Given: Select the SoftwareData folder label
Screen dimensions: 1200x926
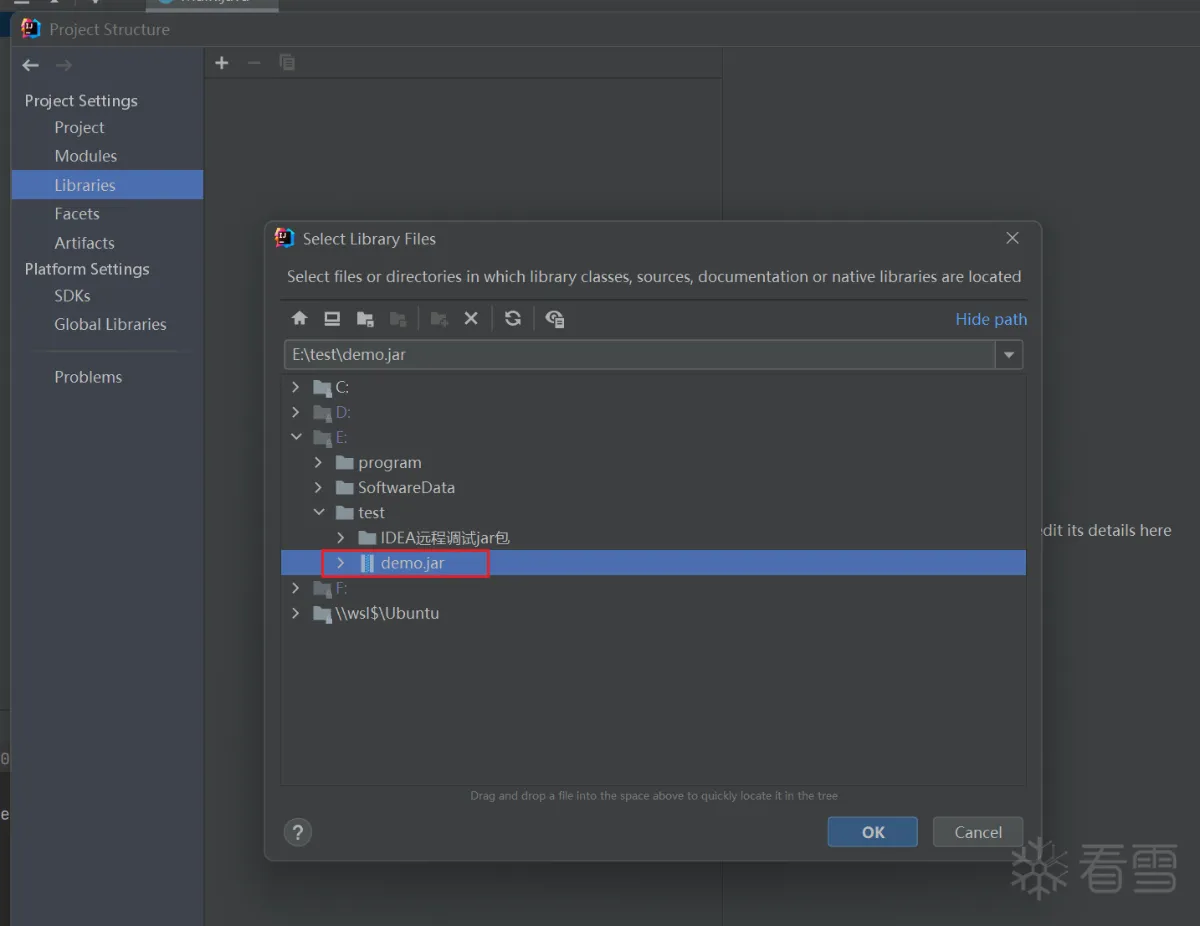Looking at the screenshot, I should pos(406,487).
